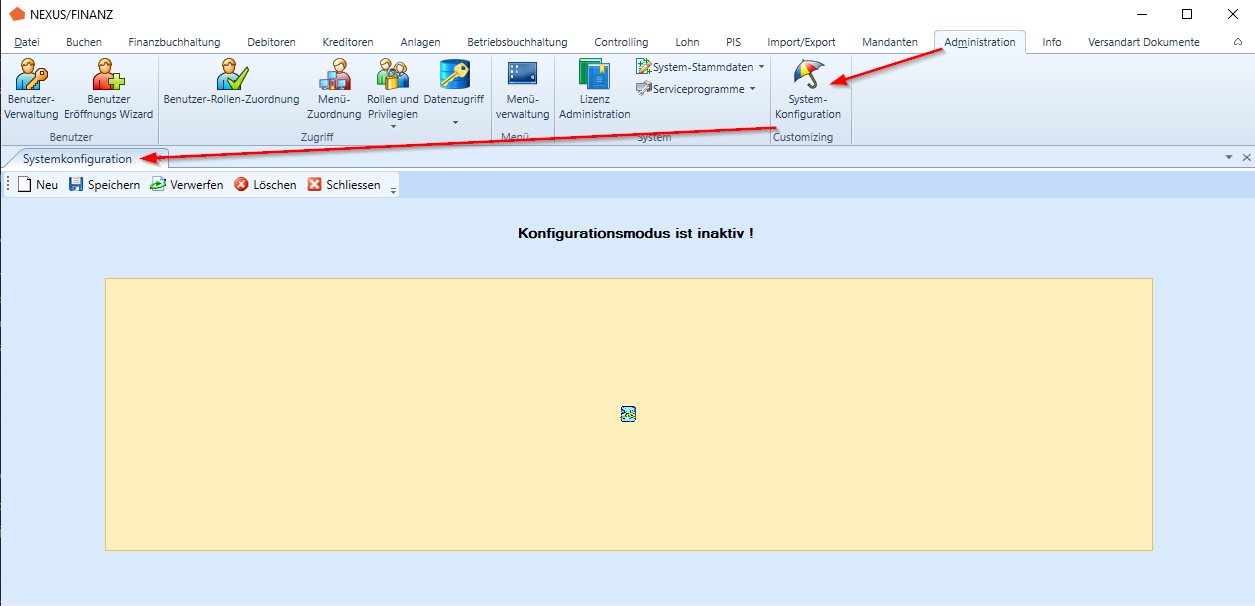
Task: Open toolbar overflow options arrow
Action: (393, 189)
